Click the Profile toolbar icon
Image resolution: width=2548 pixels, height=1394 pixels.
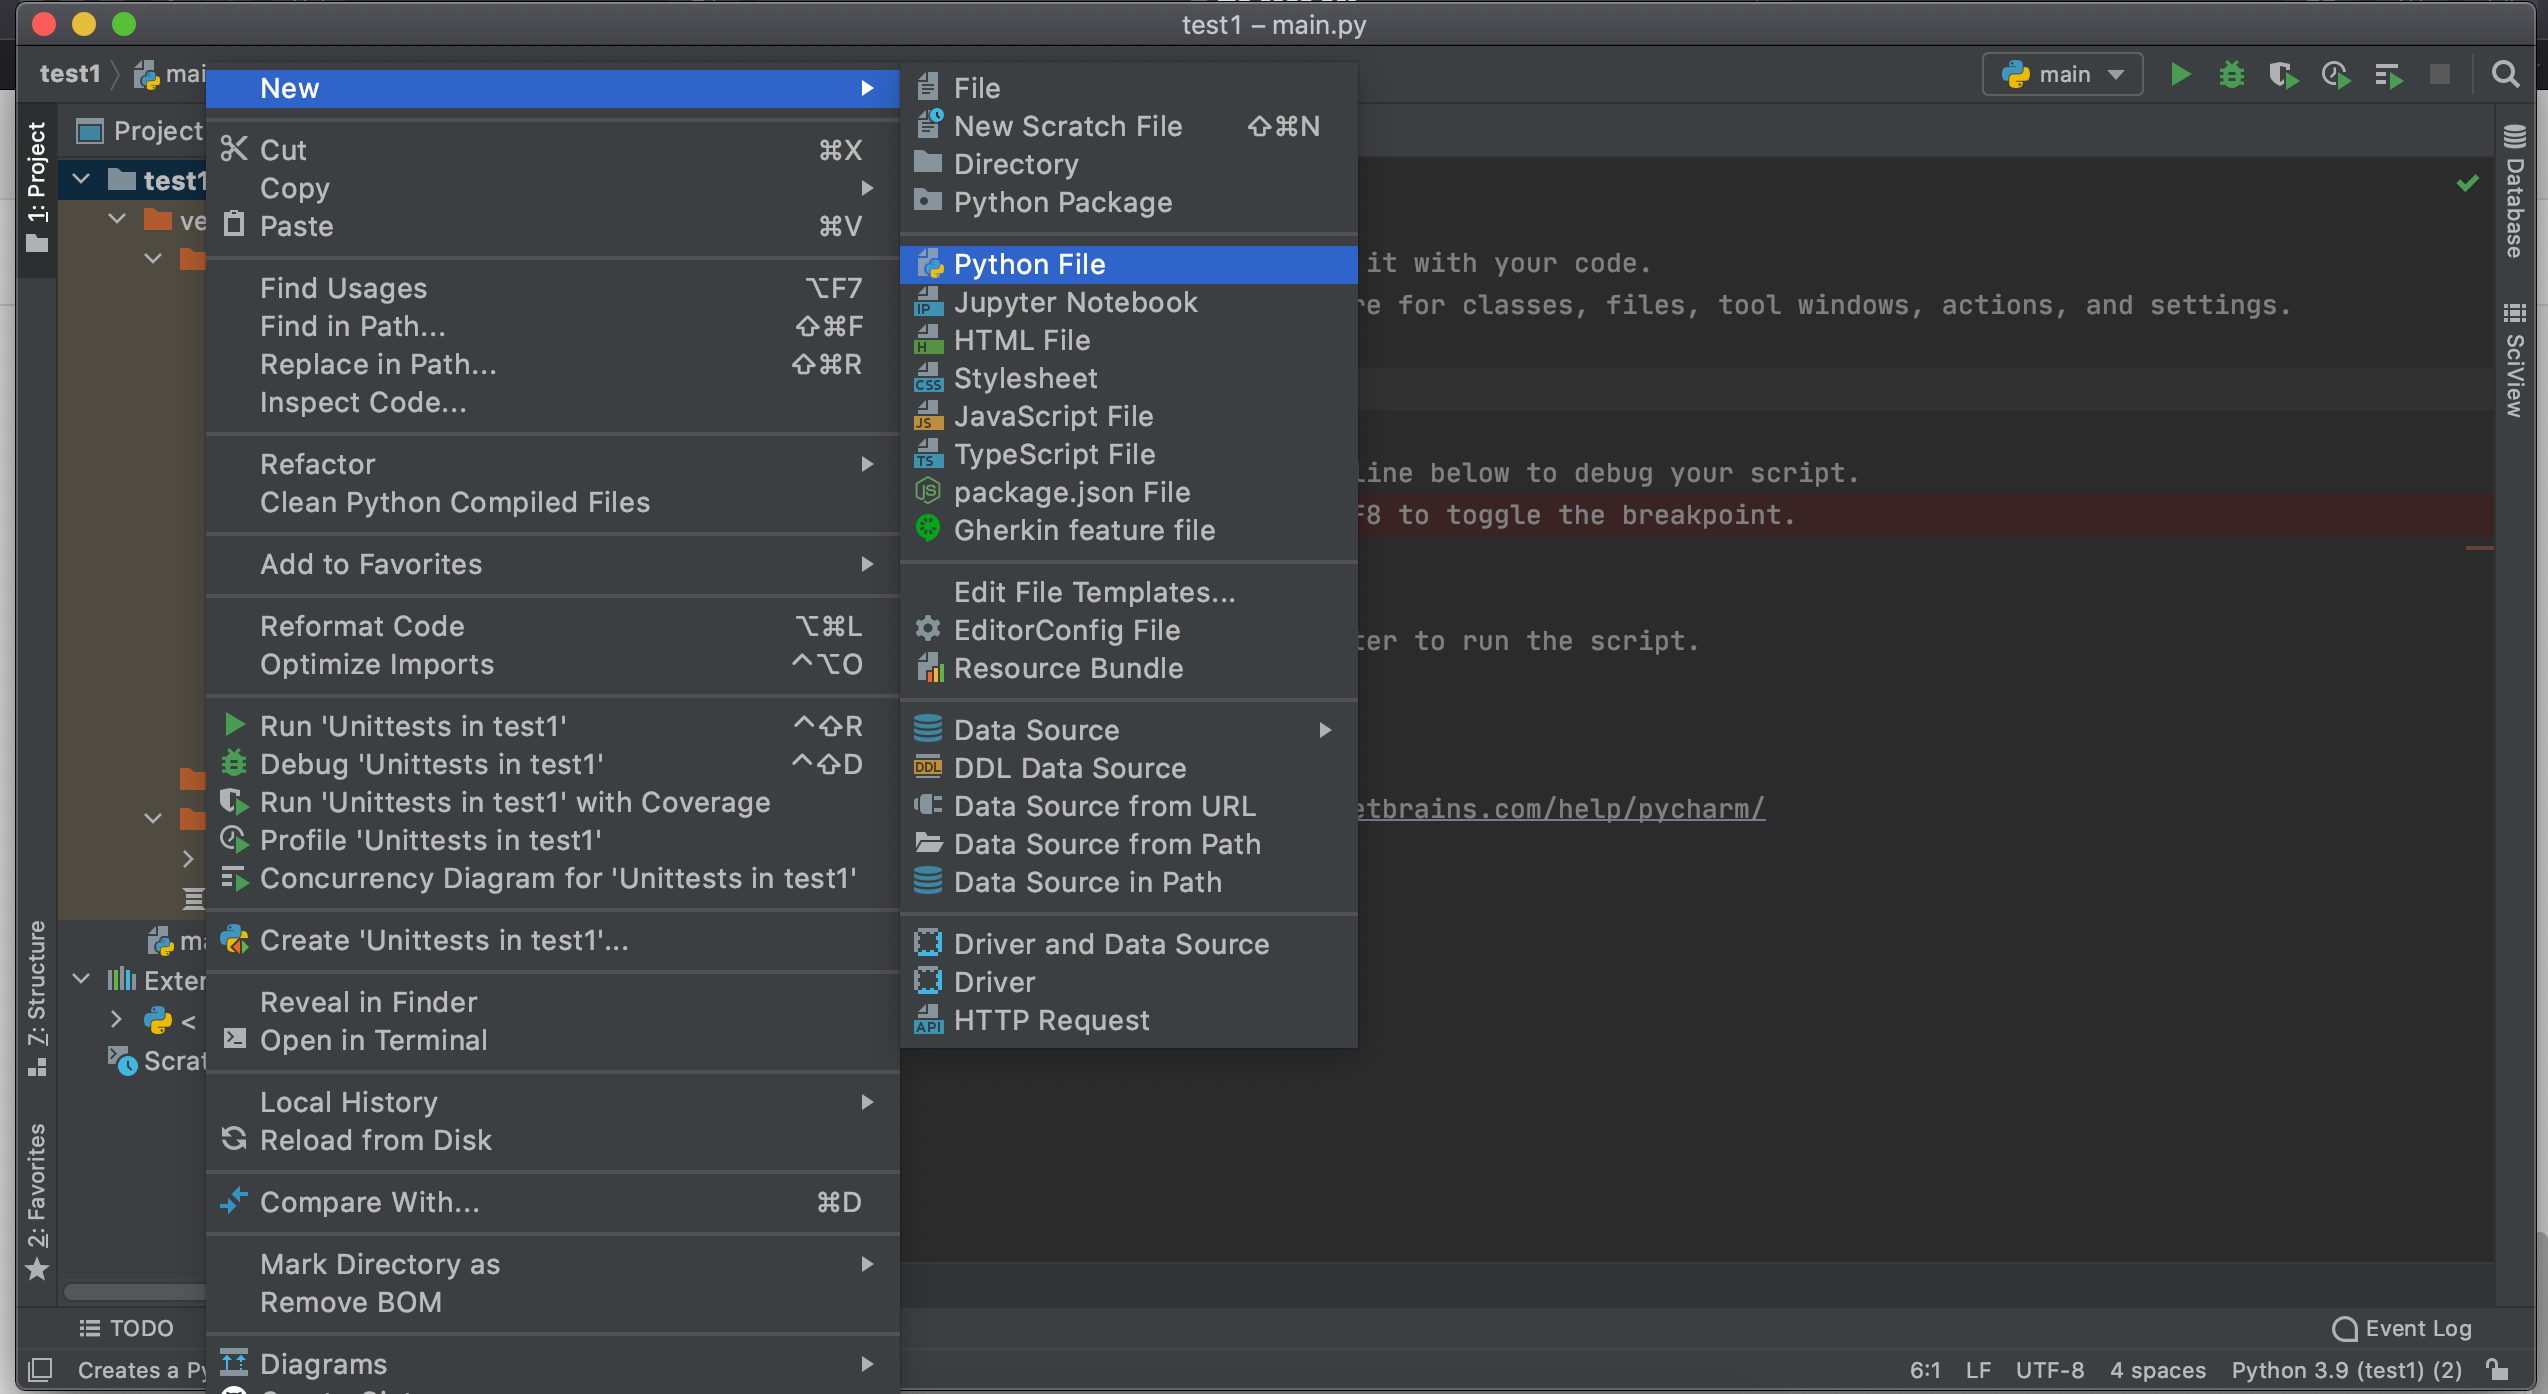[x=2336, y=75]
